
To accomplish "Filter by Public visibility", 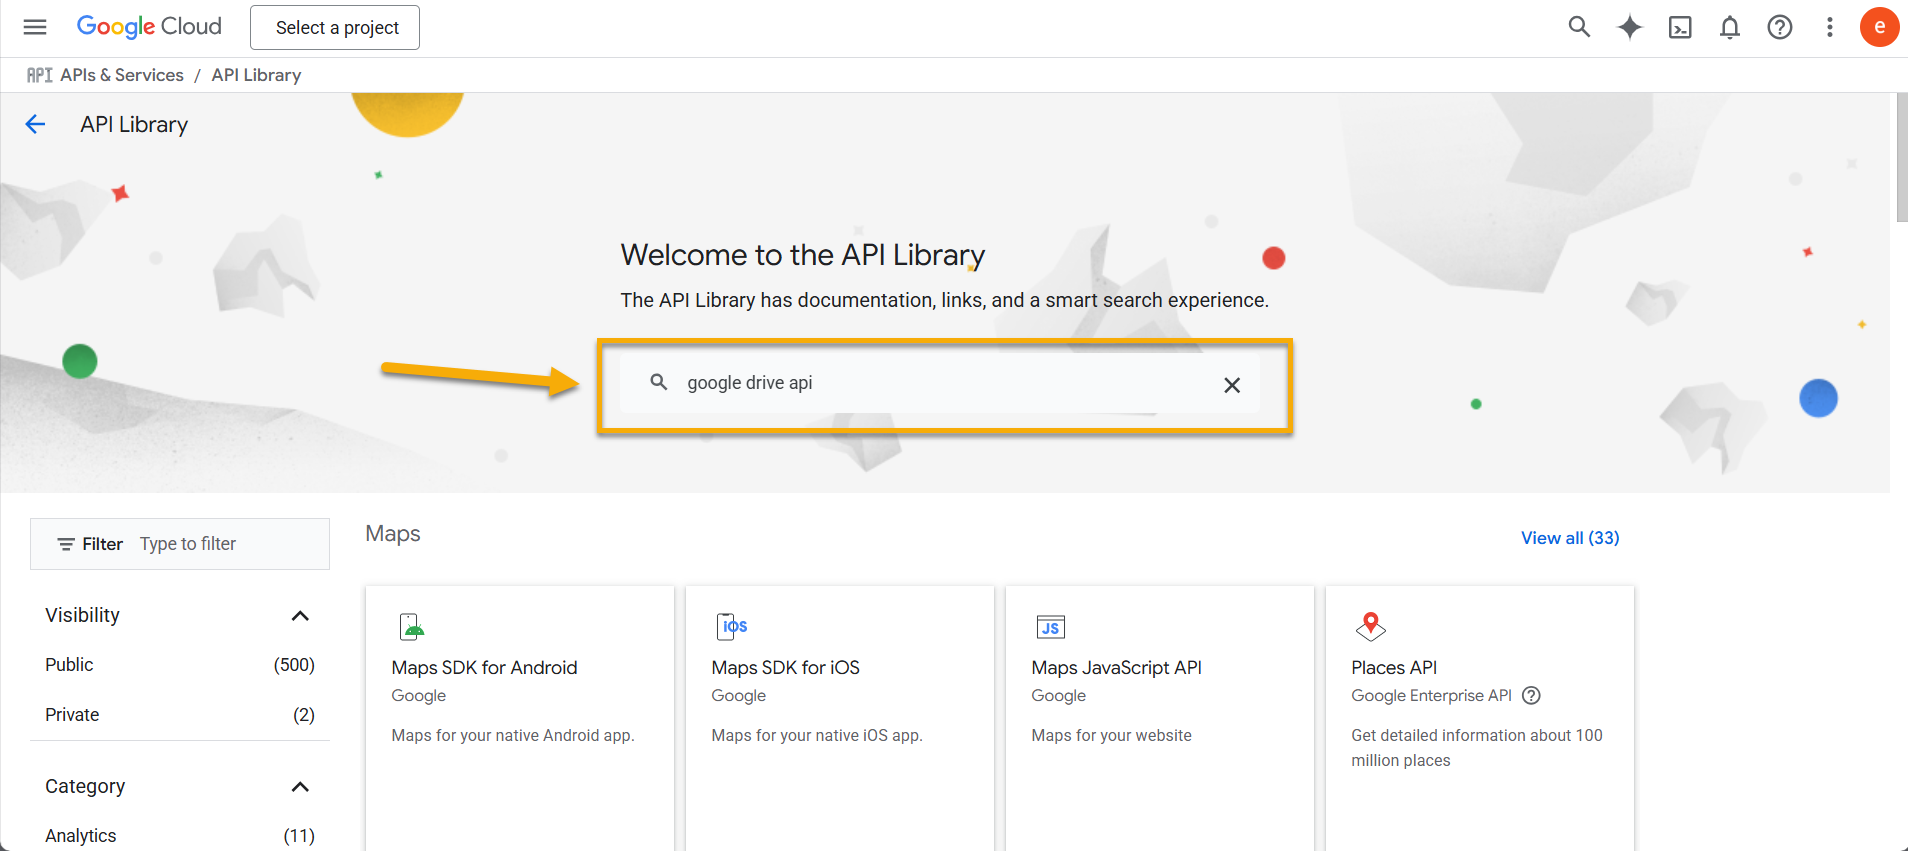I will (180, 665).
